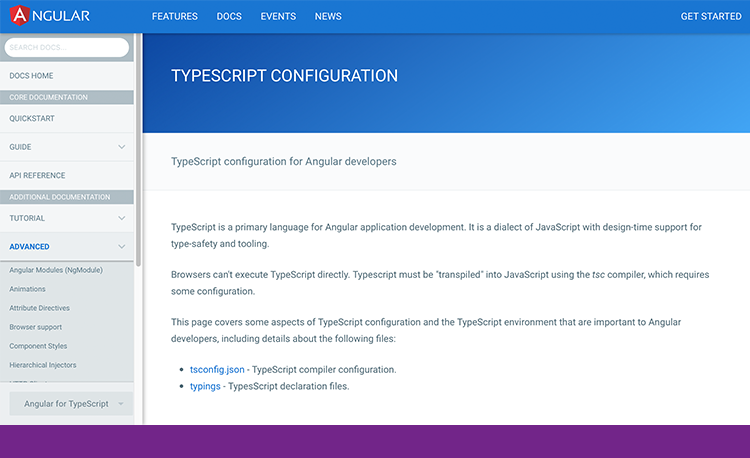The height and width of the screenshot is (458, 750).
Task: Select the Advanced sidebar section
Action: click(29, 247)
